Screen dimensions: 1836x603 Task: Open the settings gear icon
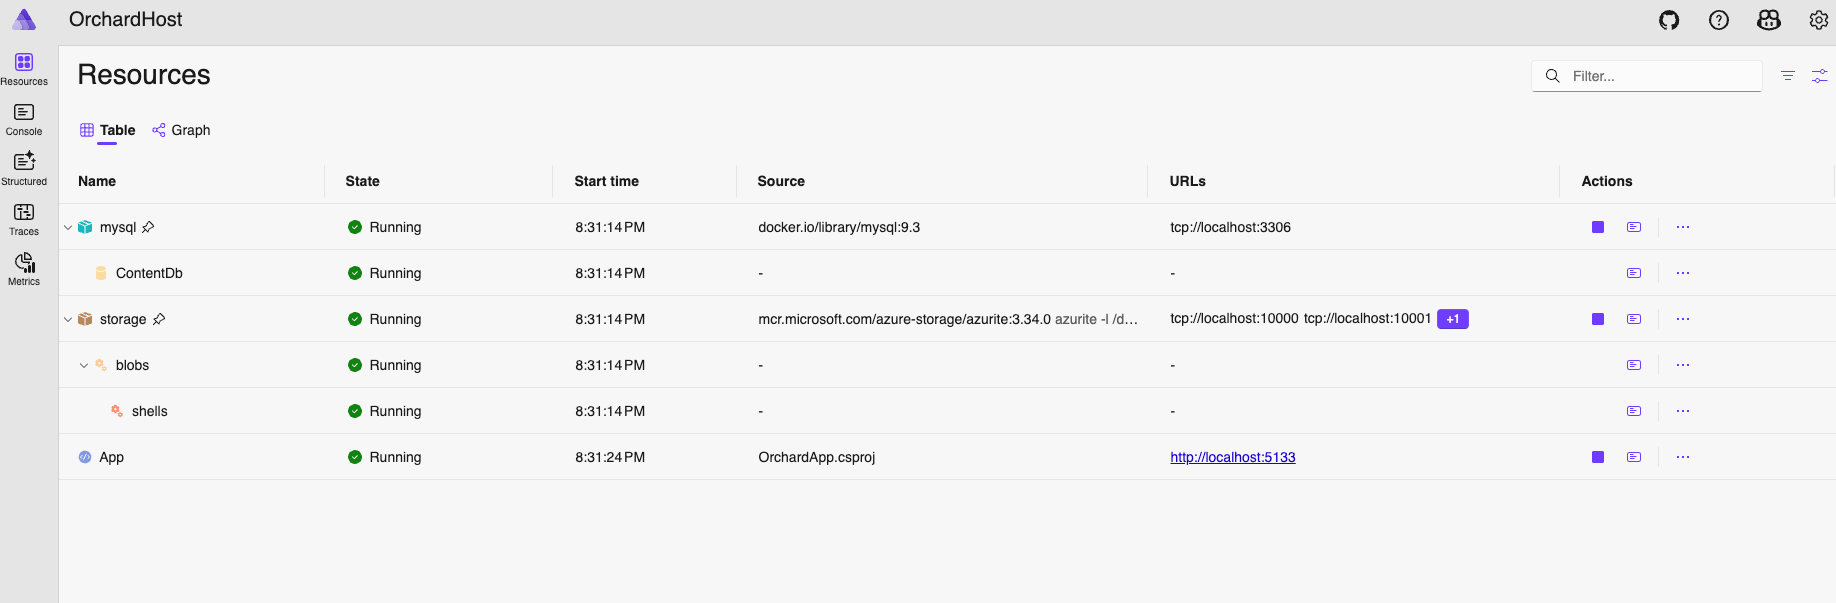(x=1819, y=20)
